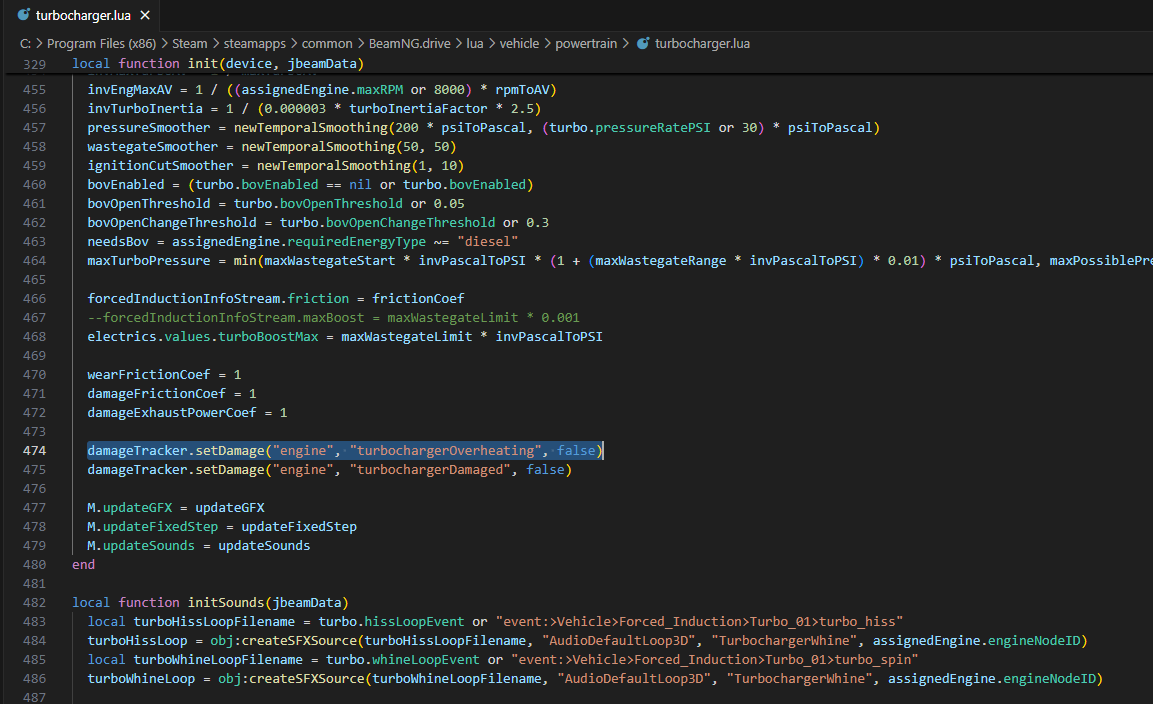Place cursor on 'invEngMaxAV' variable

click(x=129, y=89)
